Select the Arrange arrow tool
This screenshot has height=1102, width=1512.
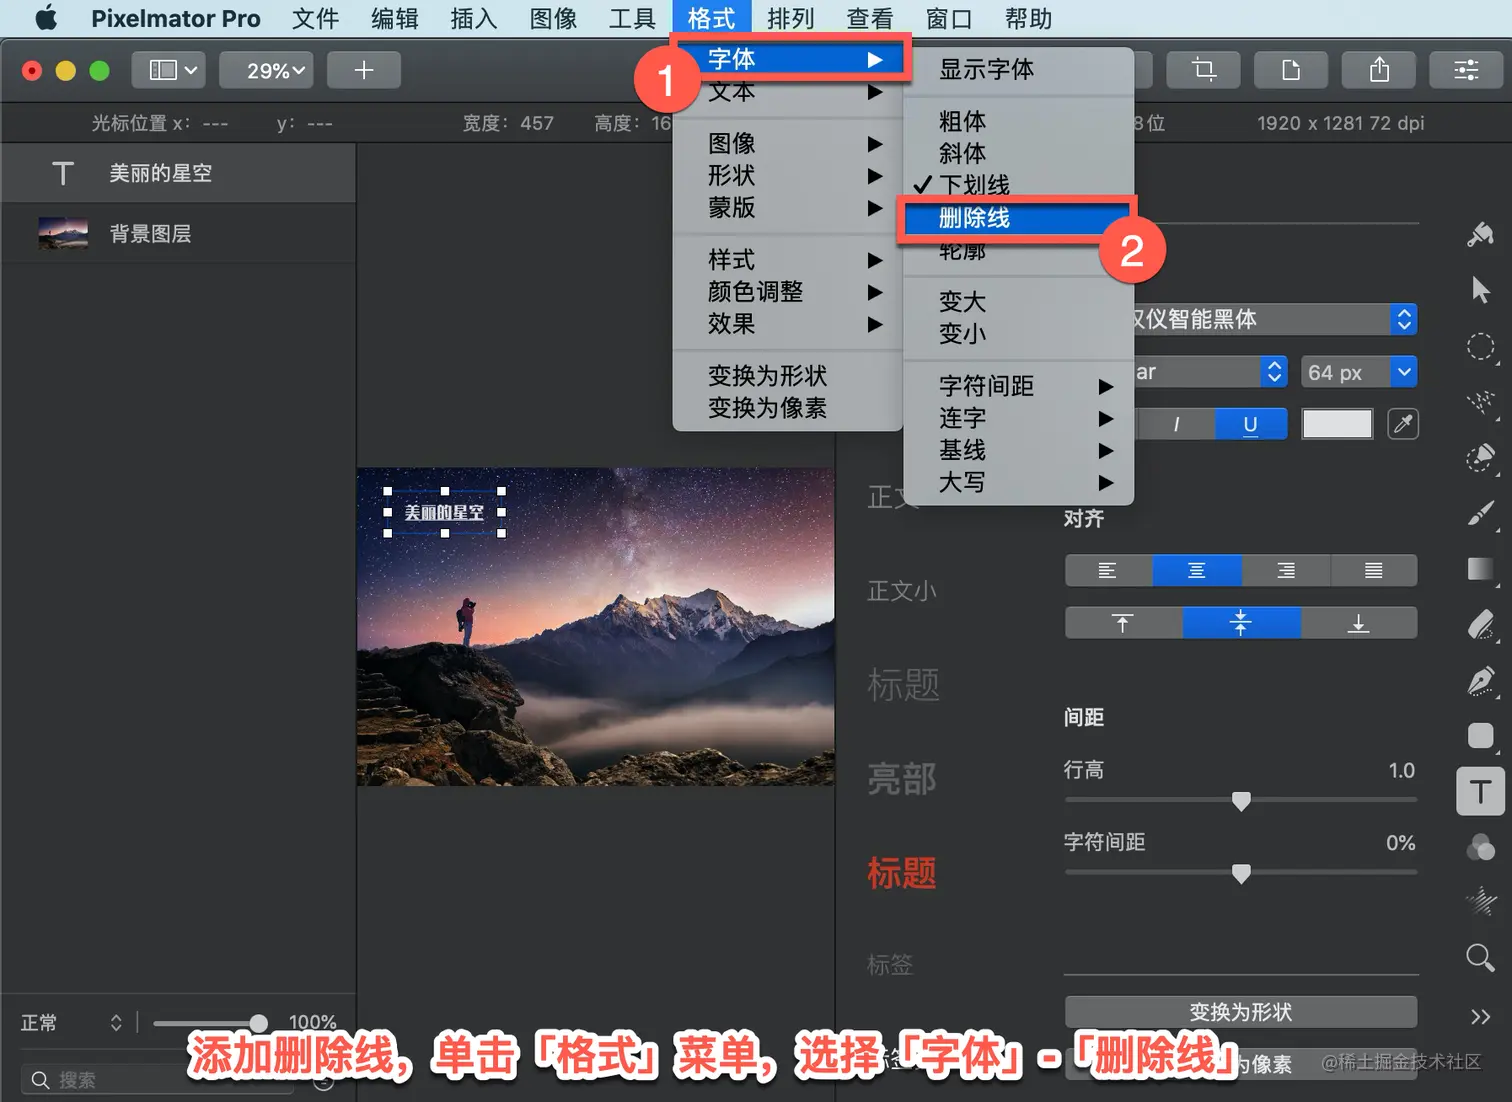[1480, 290]
